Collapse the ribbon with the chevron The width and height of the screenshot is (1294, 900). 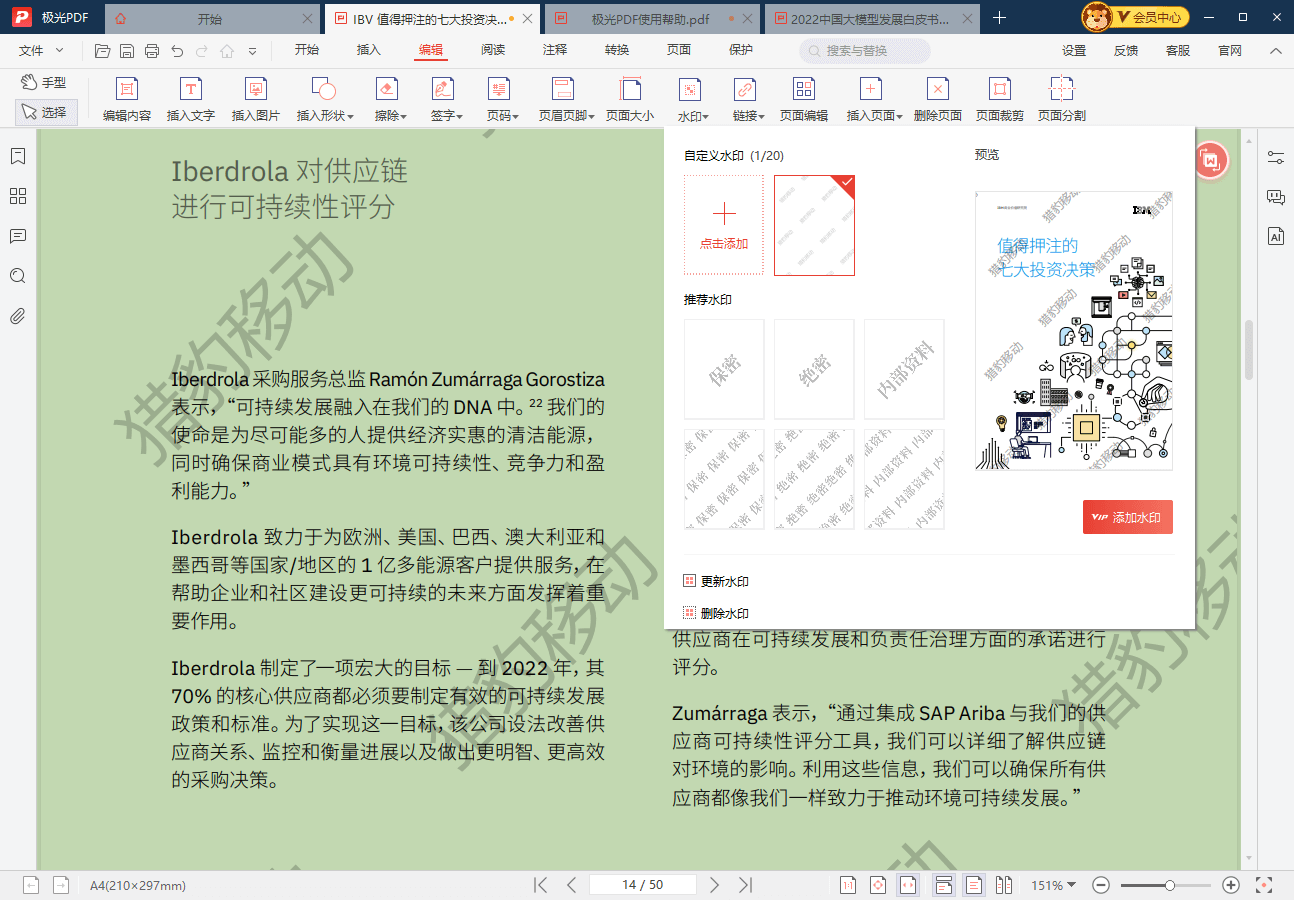[1275, 50]
